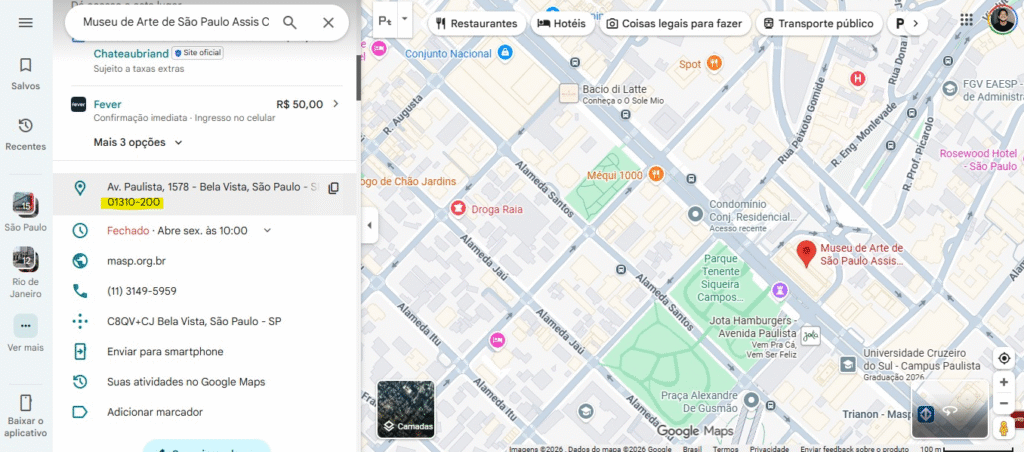Open Salvos saved places
Viewport: 1024px width, 452px height.
(x=26, y=73)
